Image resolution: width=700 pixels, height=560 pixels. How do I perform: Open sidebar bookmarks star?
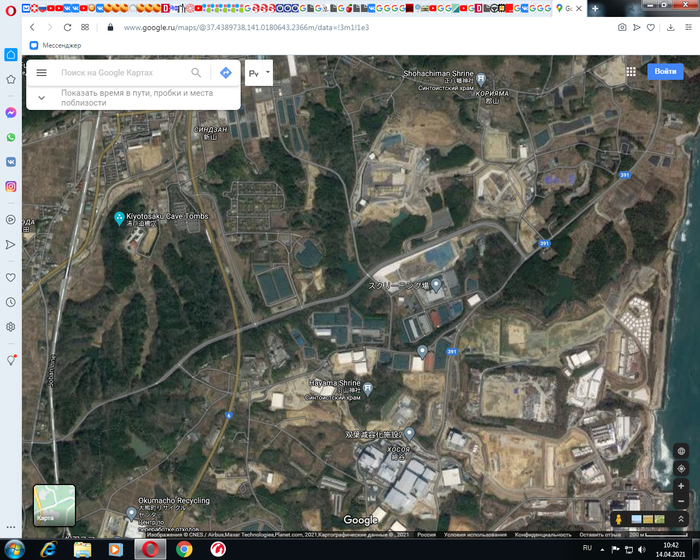pos(11,79)
